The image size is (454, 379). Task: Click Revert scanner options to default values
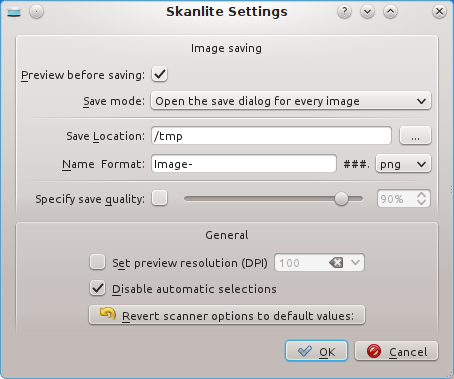coord(227,315)
